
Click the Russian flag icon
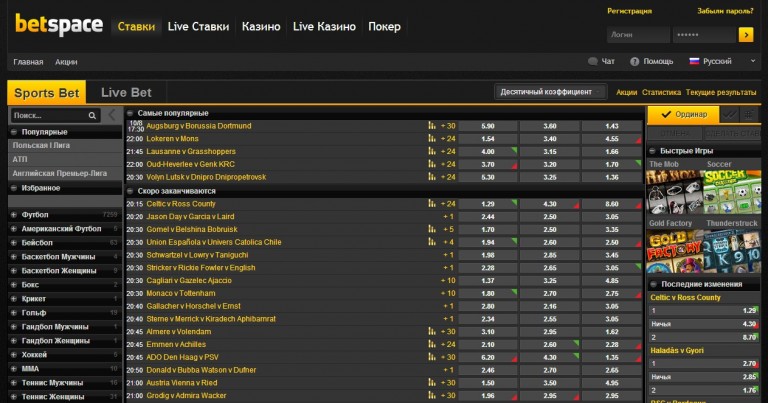click(694, 61)
